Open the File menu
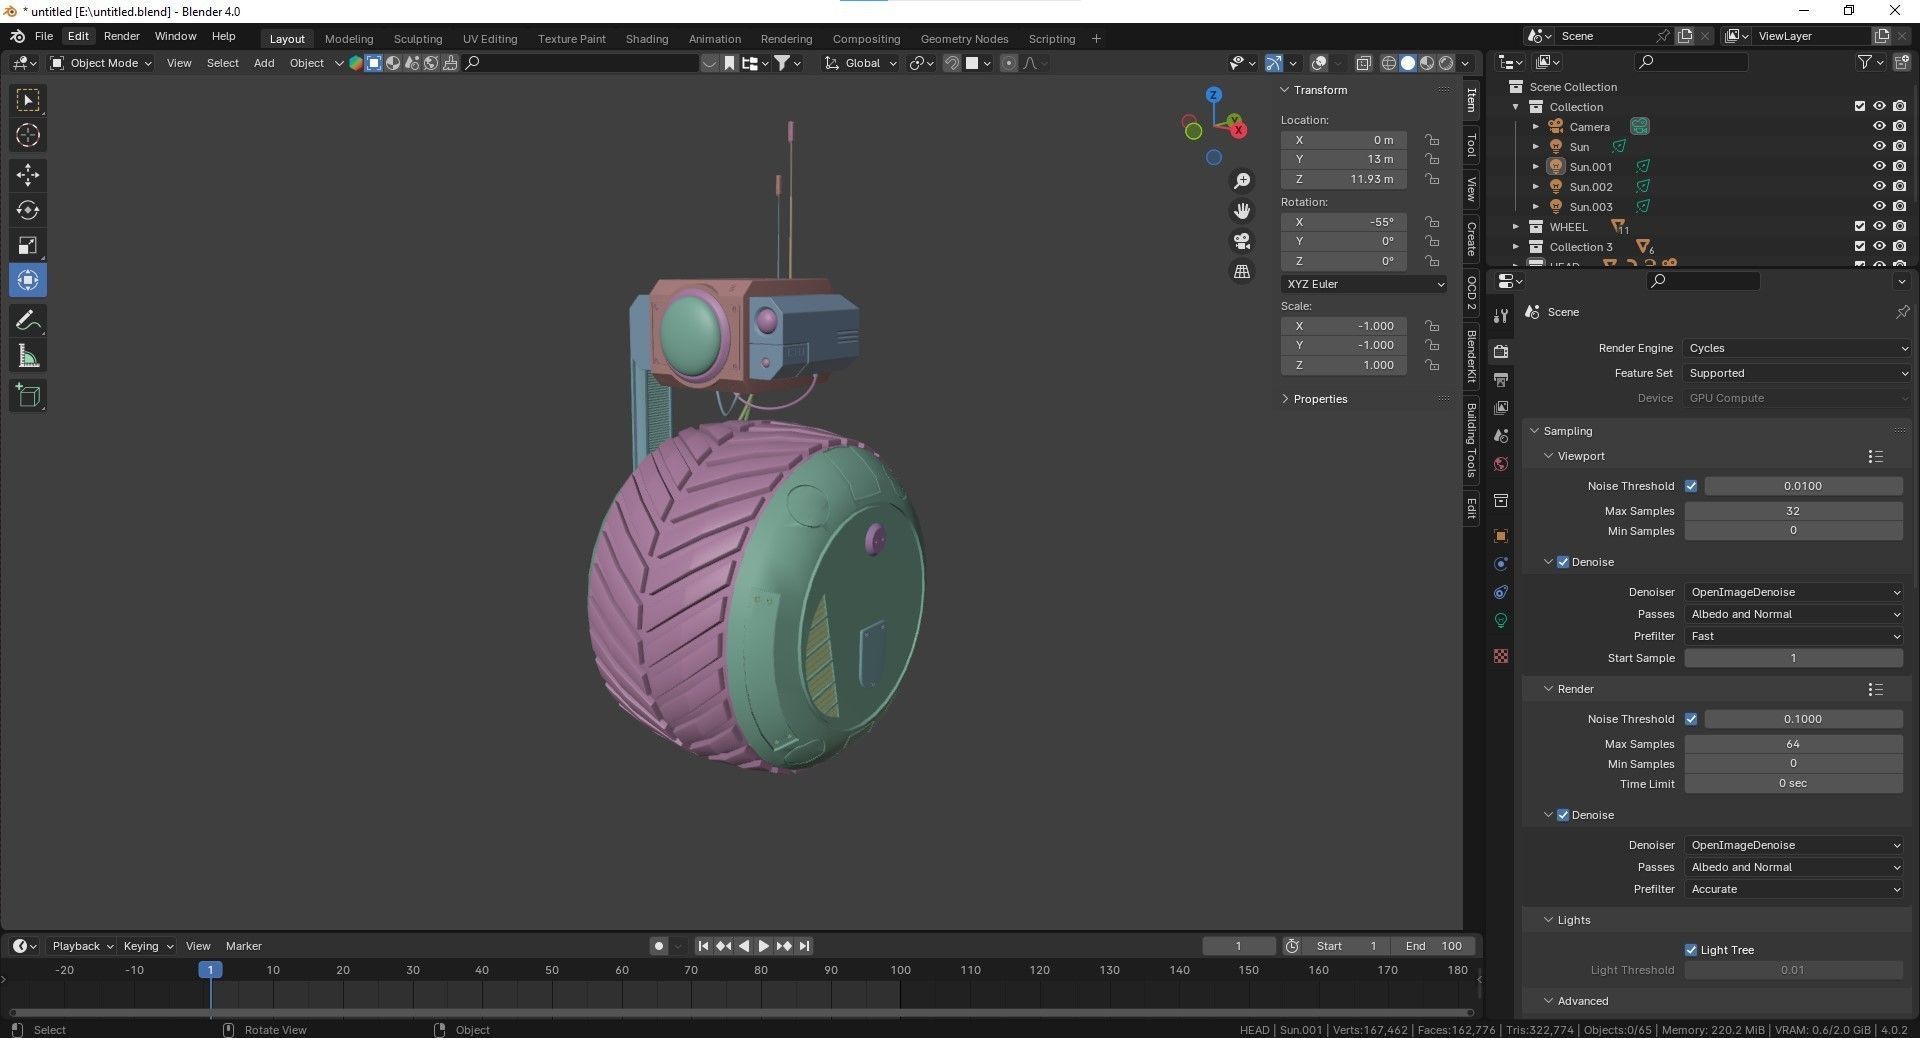 click(x=44, y=36)
